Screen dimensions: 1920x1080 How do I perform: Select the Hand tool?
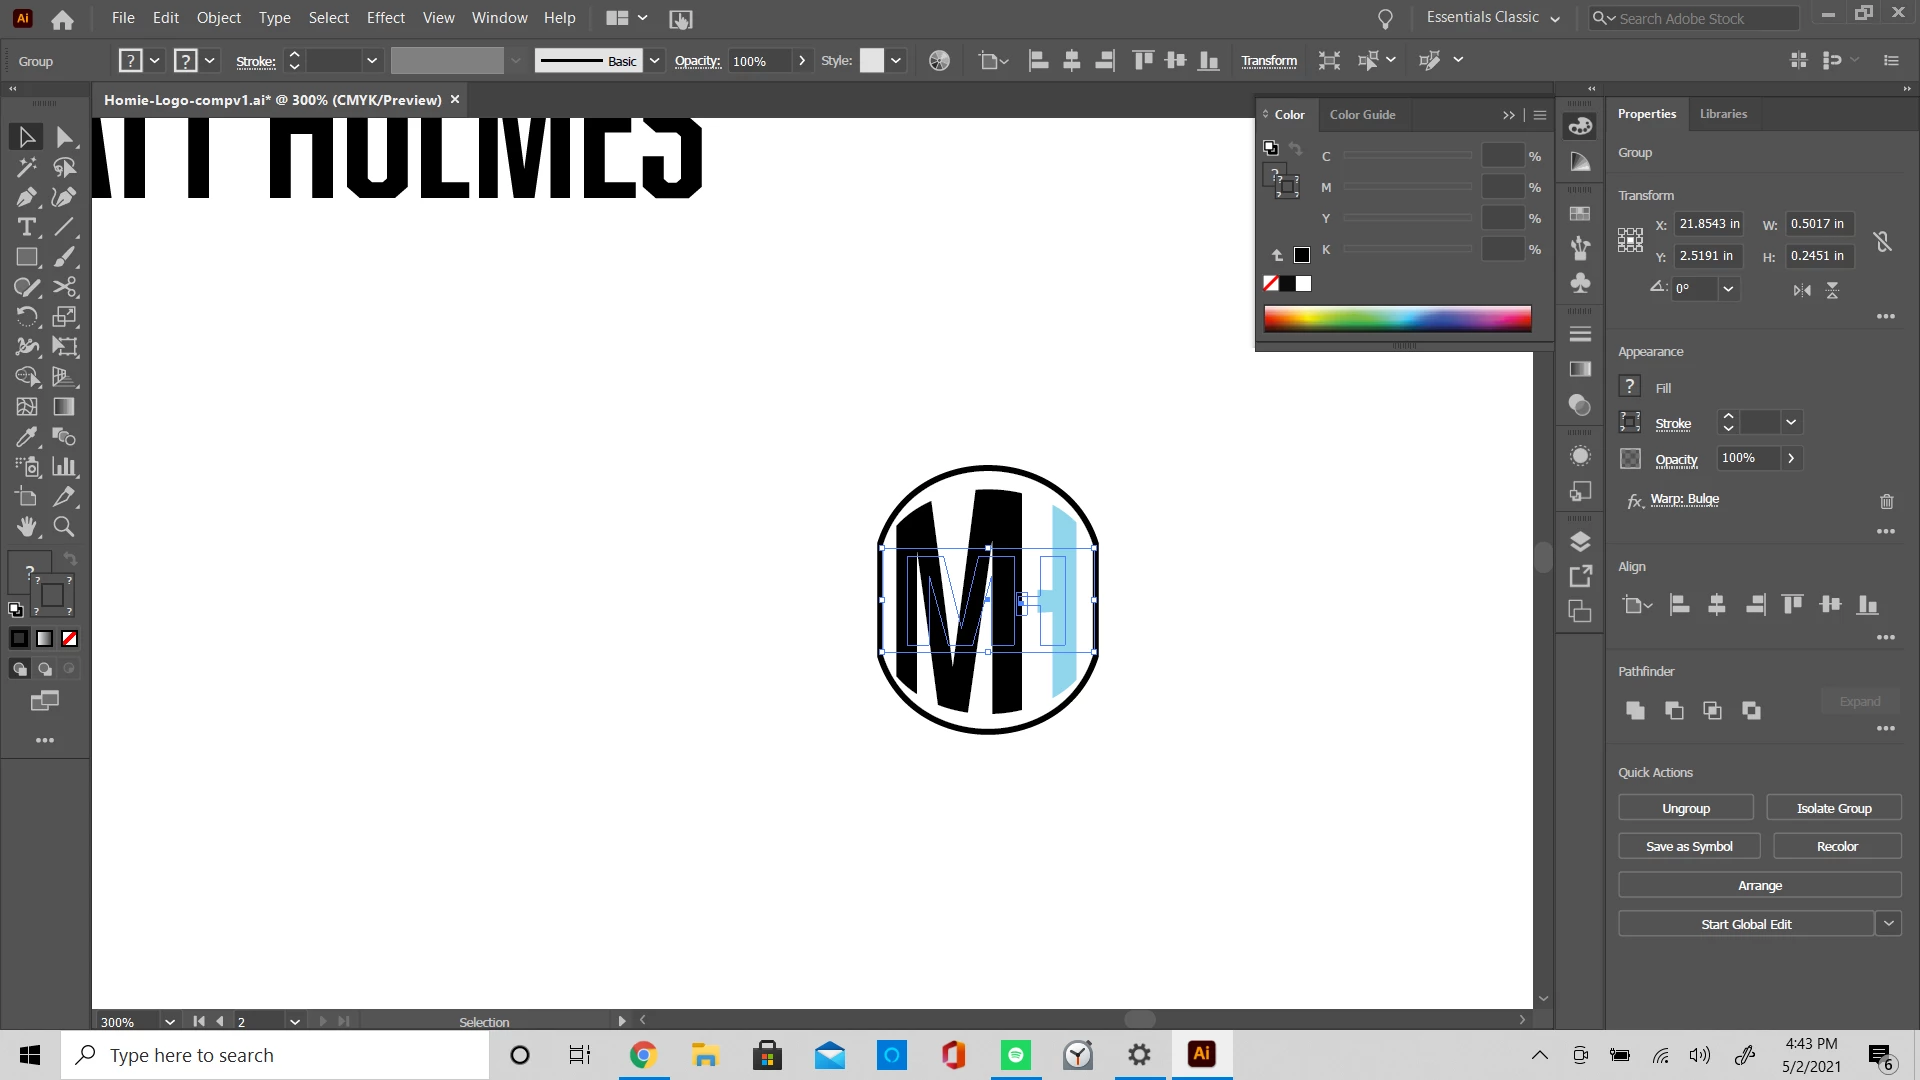(27, 527)
